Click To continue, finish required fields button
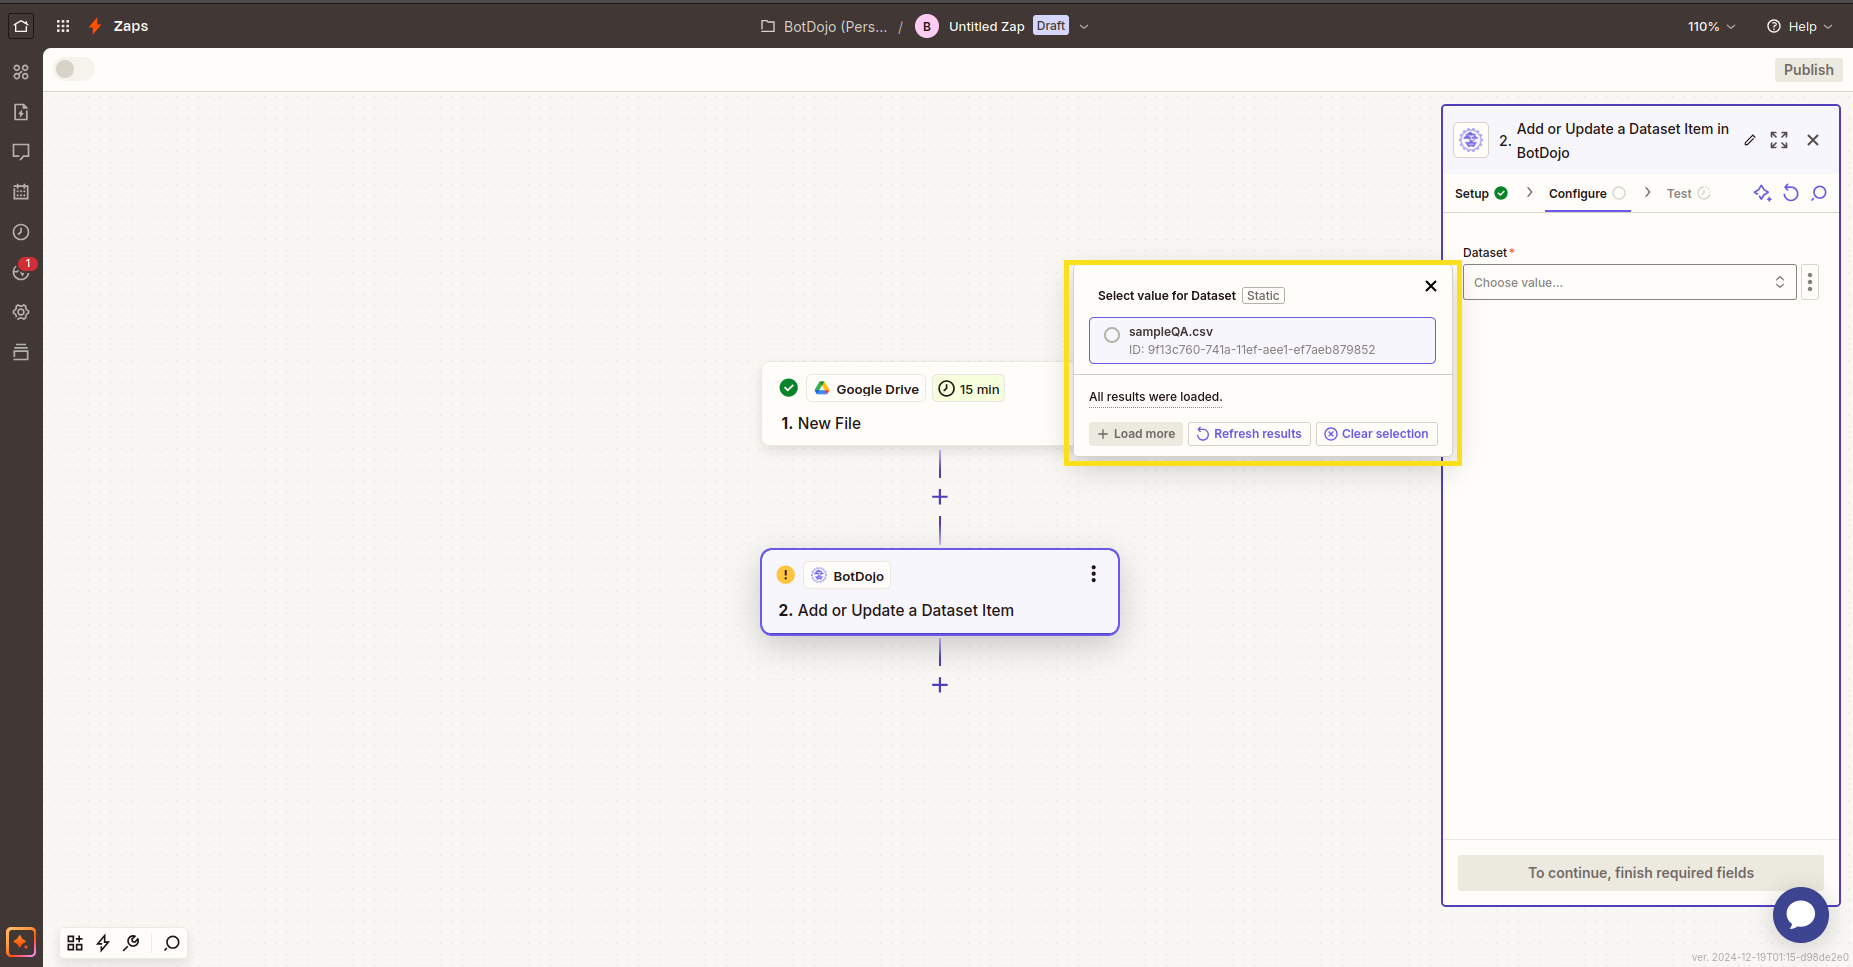 coord(1641,873)
